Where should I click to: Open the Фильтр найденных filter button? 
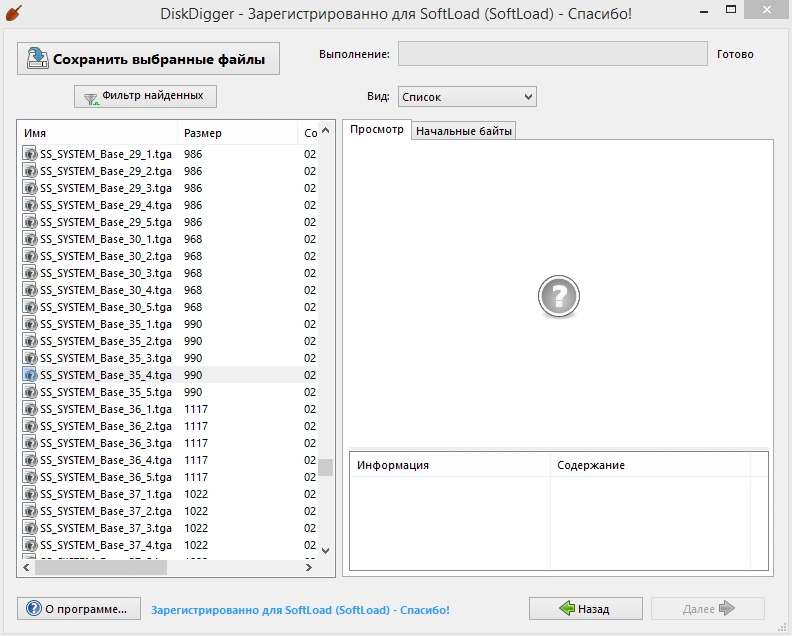coord(145,96)
